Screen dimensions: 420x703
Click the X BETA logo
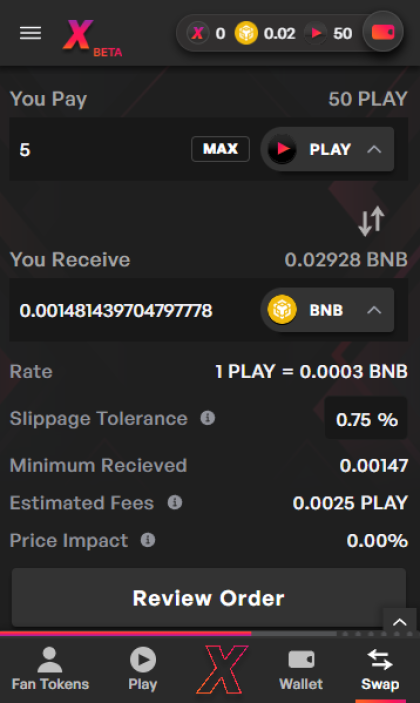[x=92, y=38]
